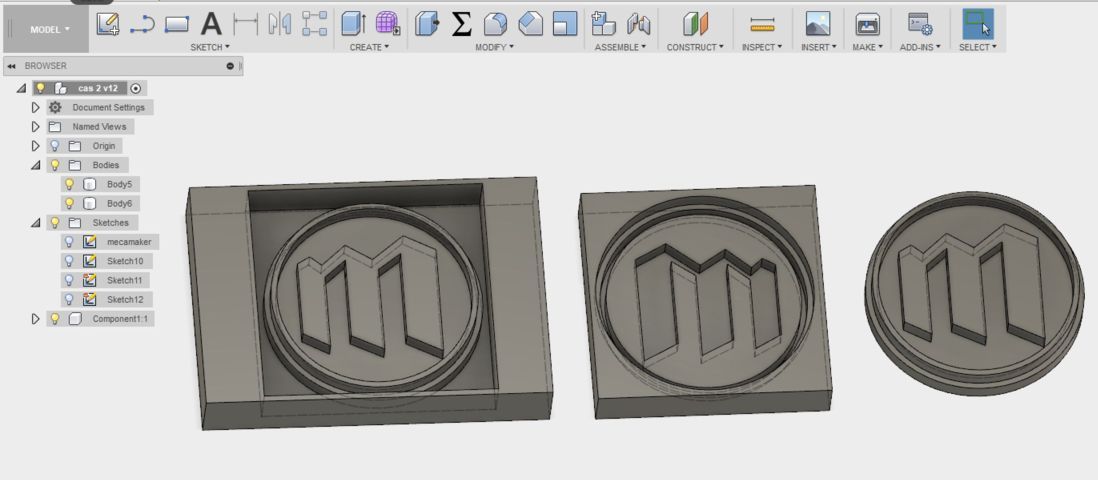Toggle visibility bulb of Sketches folder
This screenshot has width=1098, height=480.
(55, 222)
